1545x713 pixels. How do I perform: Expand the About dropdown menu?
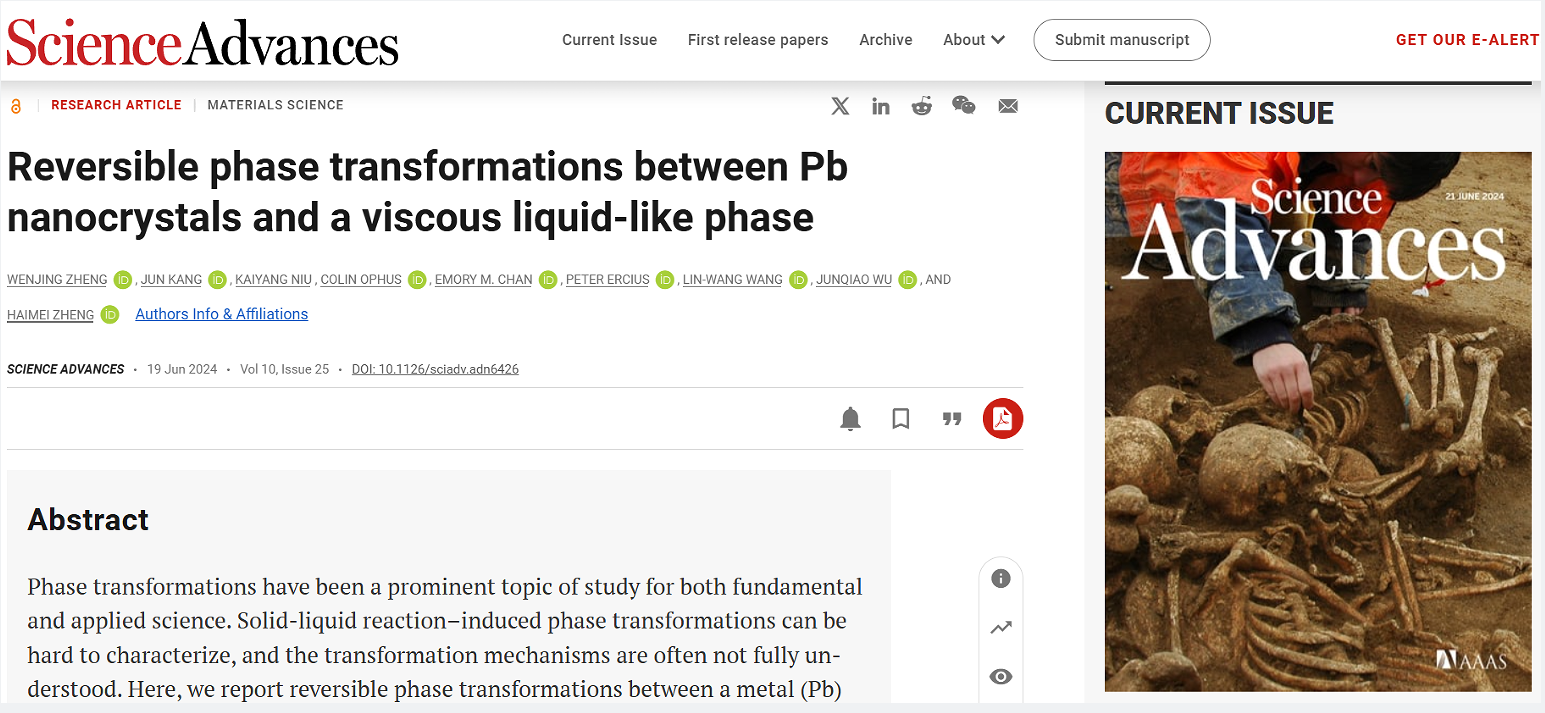pyautogui.click(x=973, y=40)
